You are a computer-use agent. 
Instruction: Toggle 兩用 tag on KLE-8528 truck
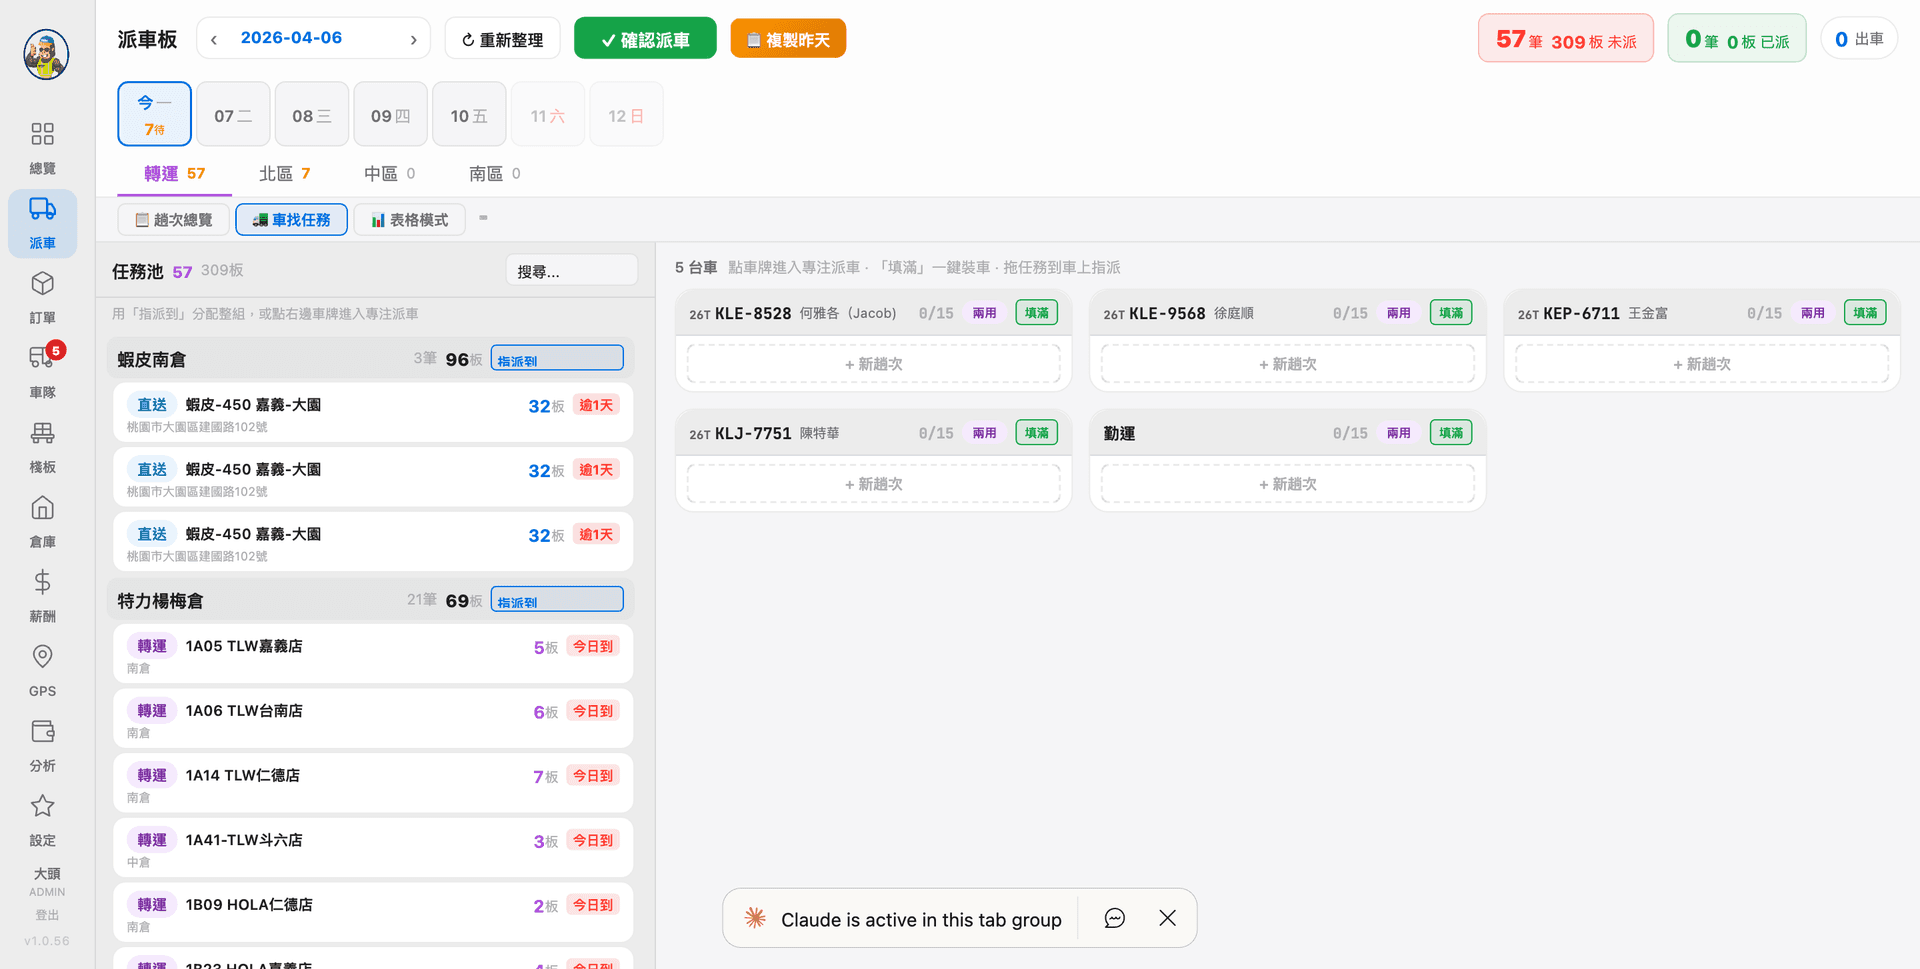coord(984,313)
